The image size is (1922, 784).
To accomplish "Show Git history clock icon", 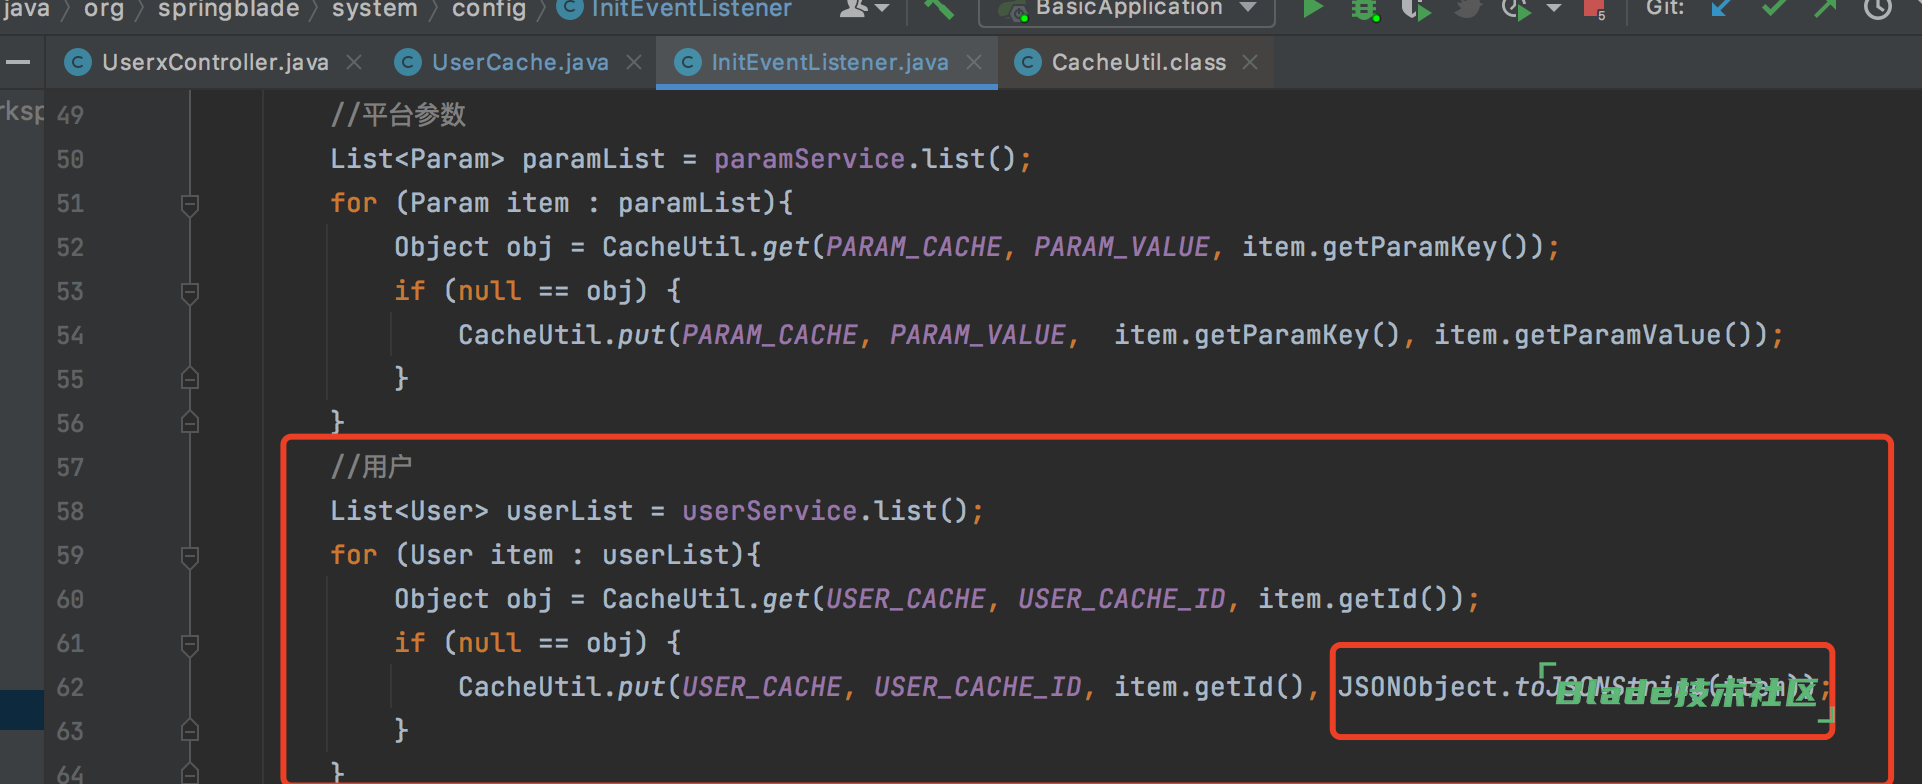I will click(1878, 9).
